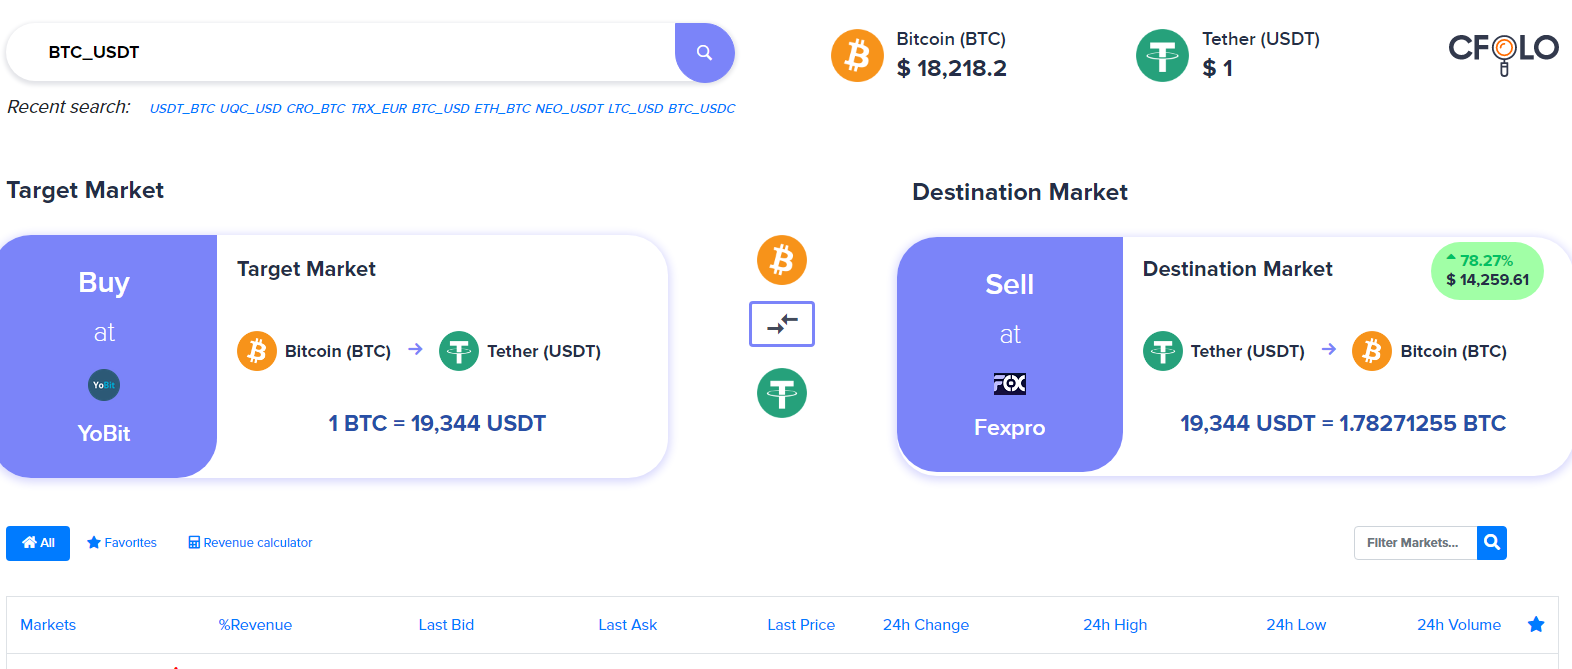Click the USDT_BTC recent search link
Image resolution: width=1572 pixels, height=669 pixels.
click(182, 109)
